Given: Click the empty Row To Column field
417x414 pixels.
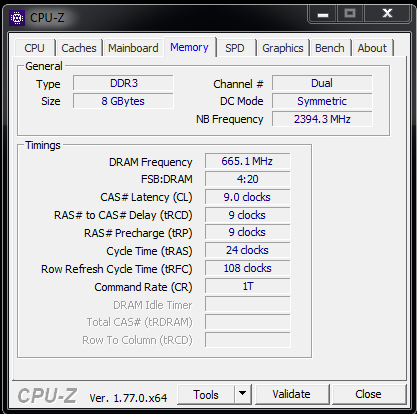Looking at the screenshot, I should tap(247, 340).
